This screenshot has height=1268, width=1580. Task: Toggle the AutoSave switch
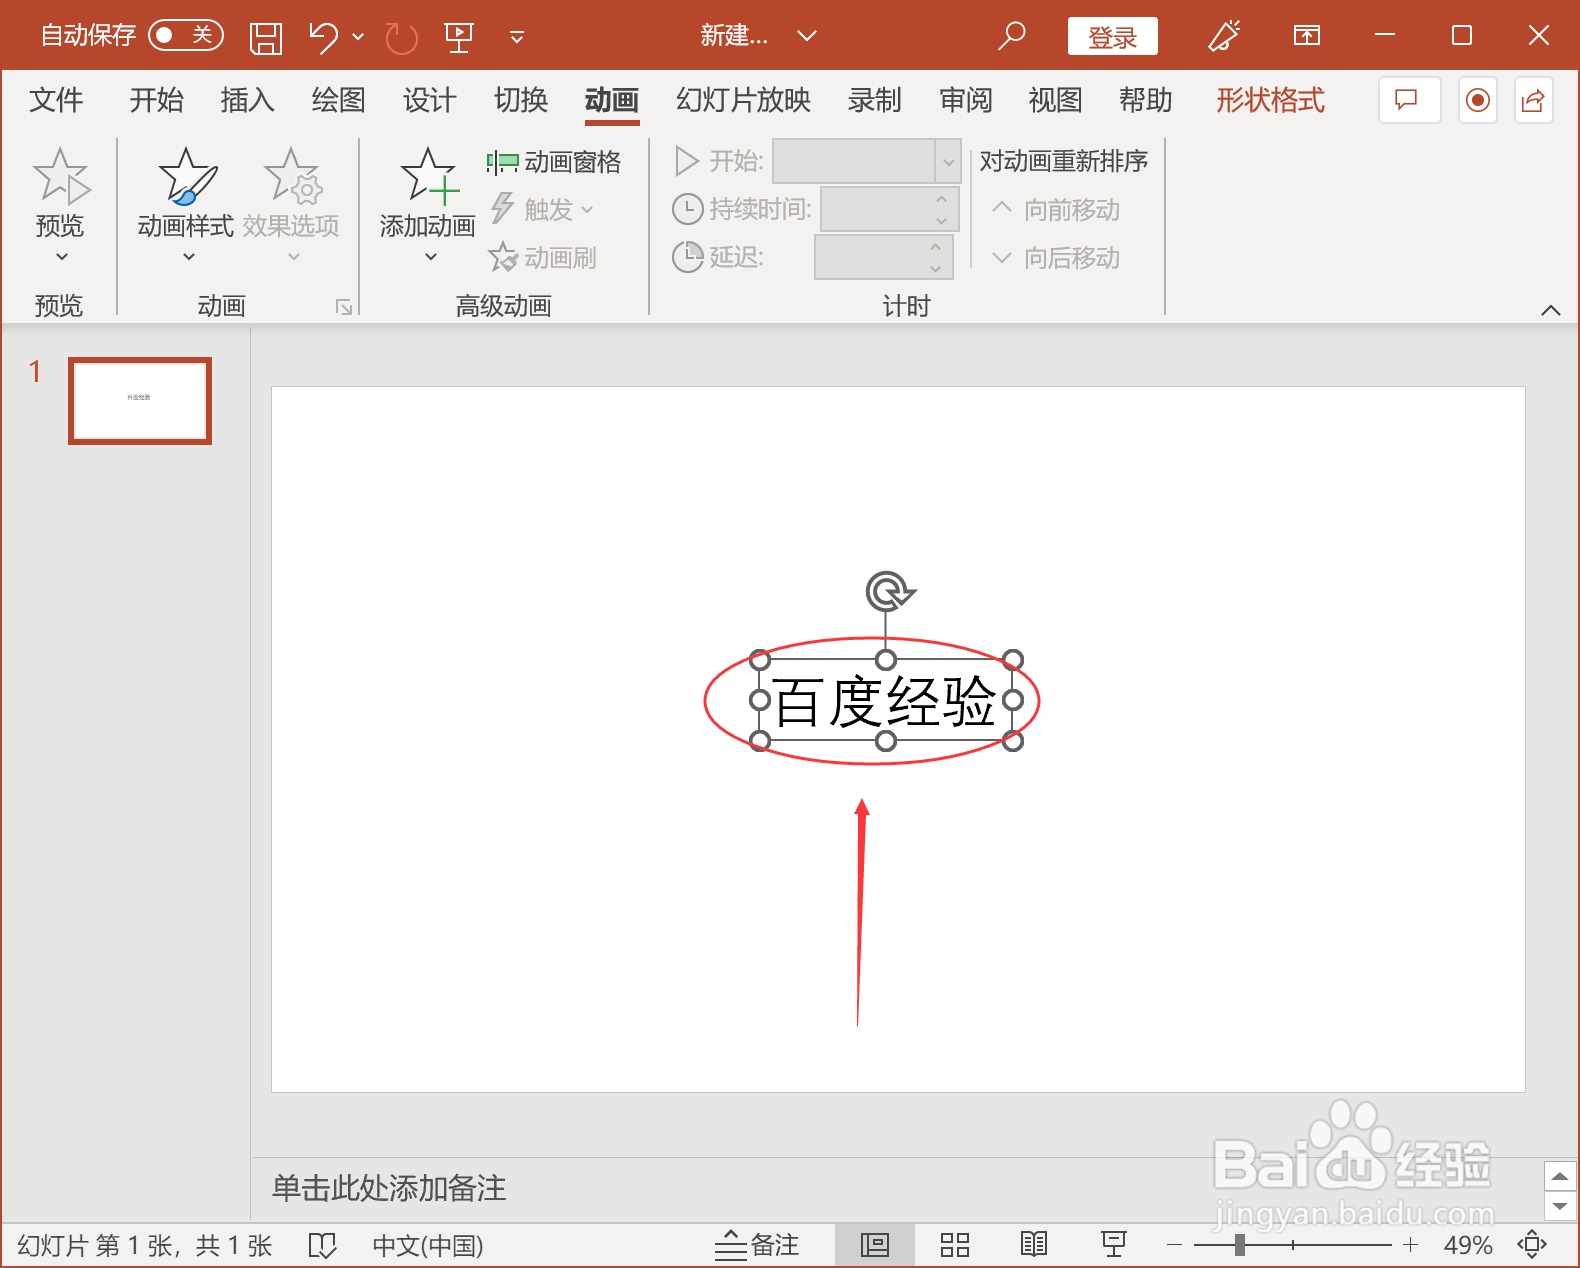[186, 36]
